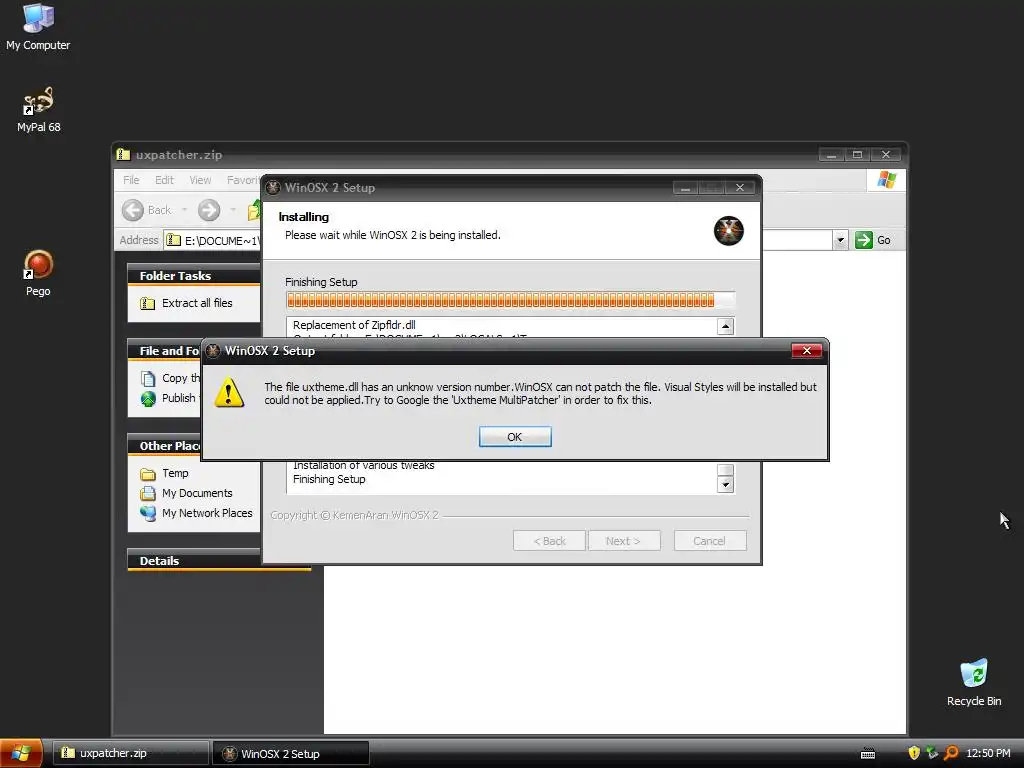Open the Forward history dropdown arrow
This screenshot has height=768, width=1024.
click(232, 210)
